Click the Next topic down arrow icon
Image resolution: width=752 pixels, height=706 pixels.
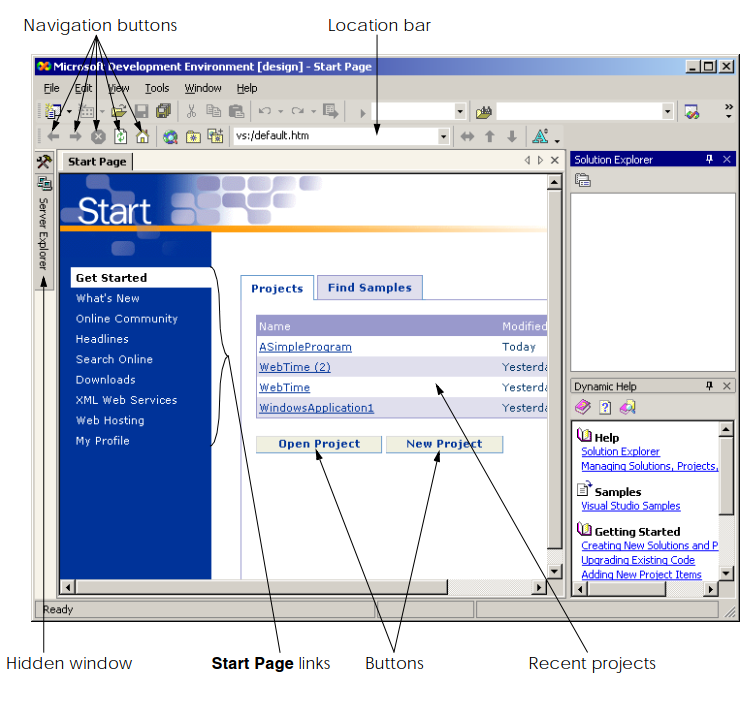pos(512,137)
